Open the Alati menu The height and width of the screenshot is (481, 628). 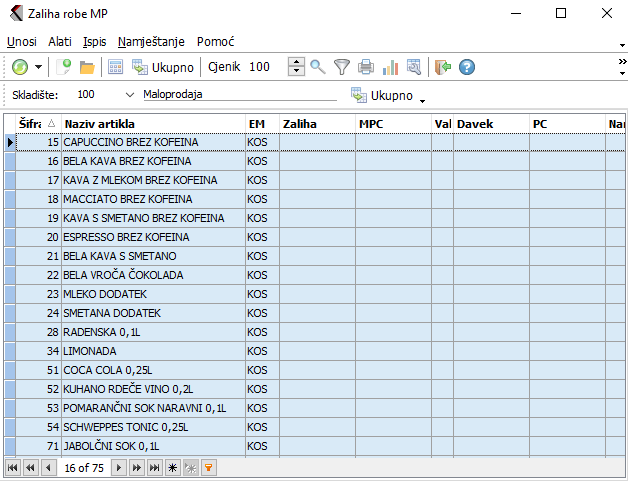60,42
